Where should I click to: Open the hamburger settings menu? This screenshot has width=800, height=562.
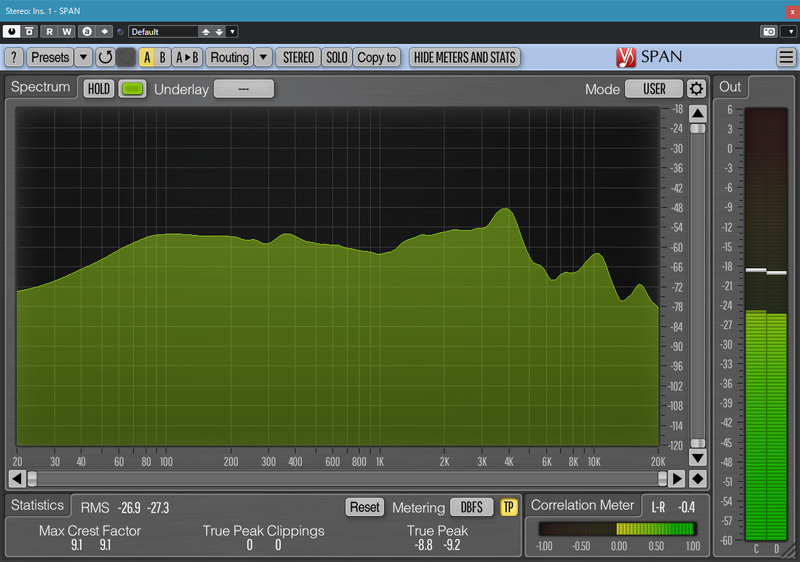786,57
